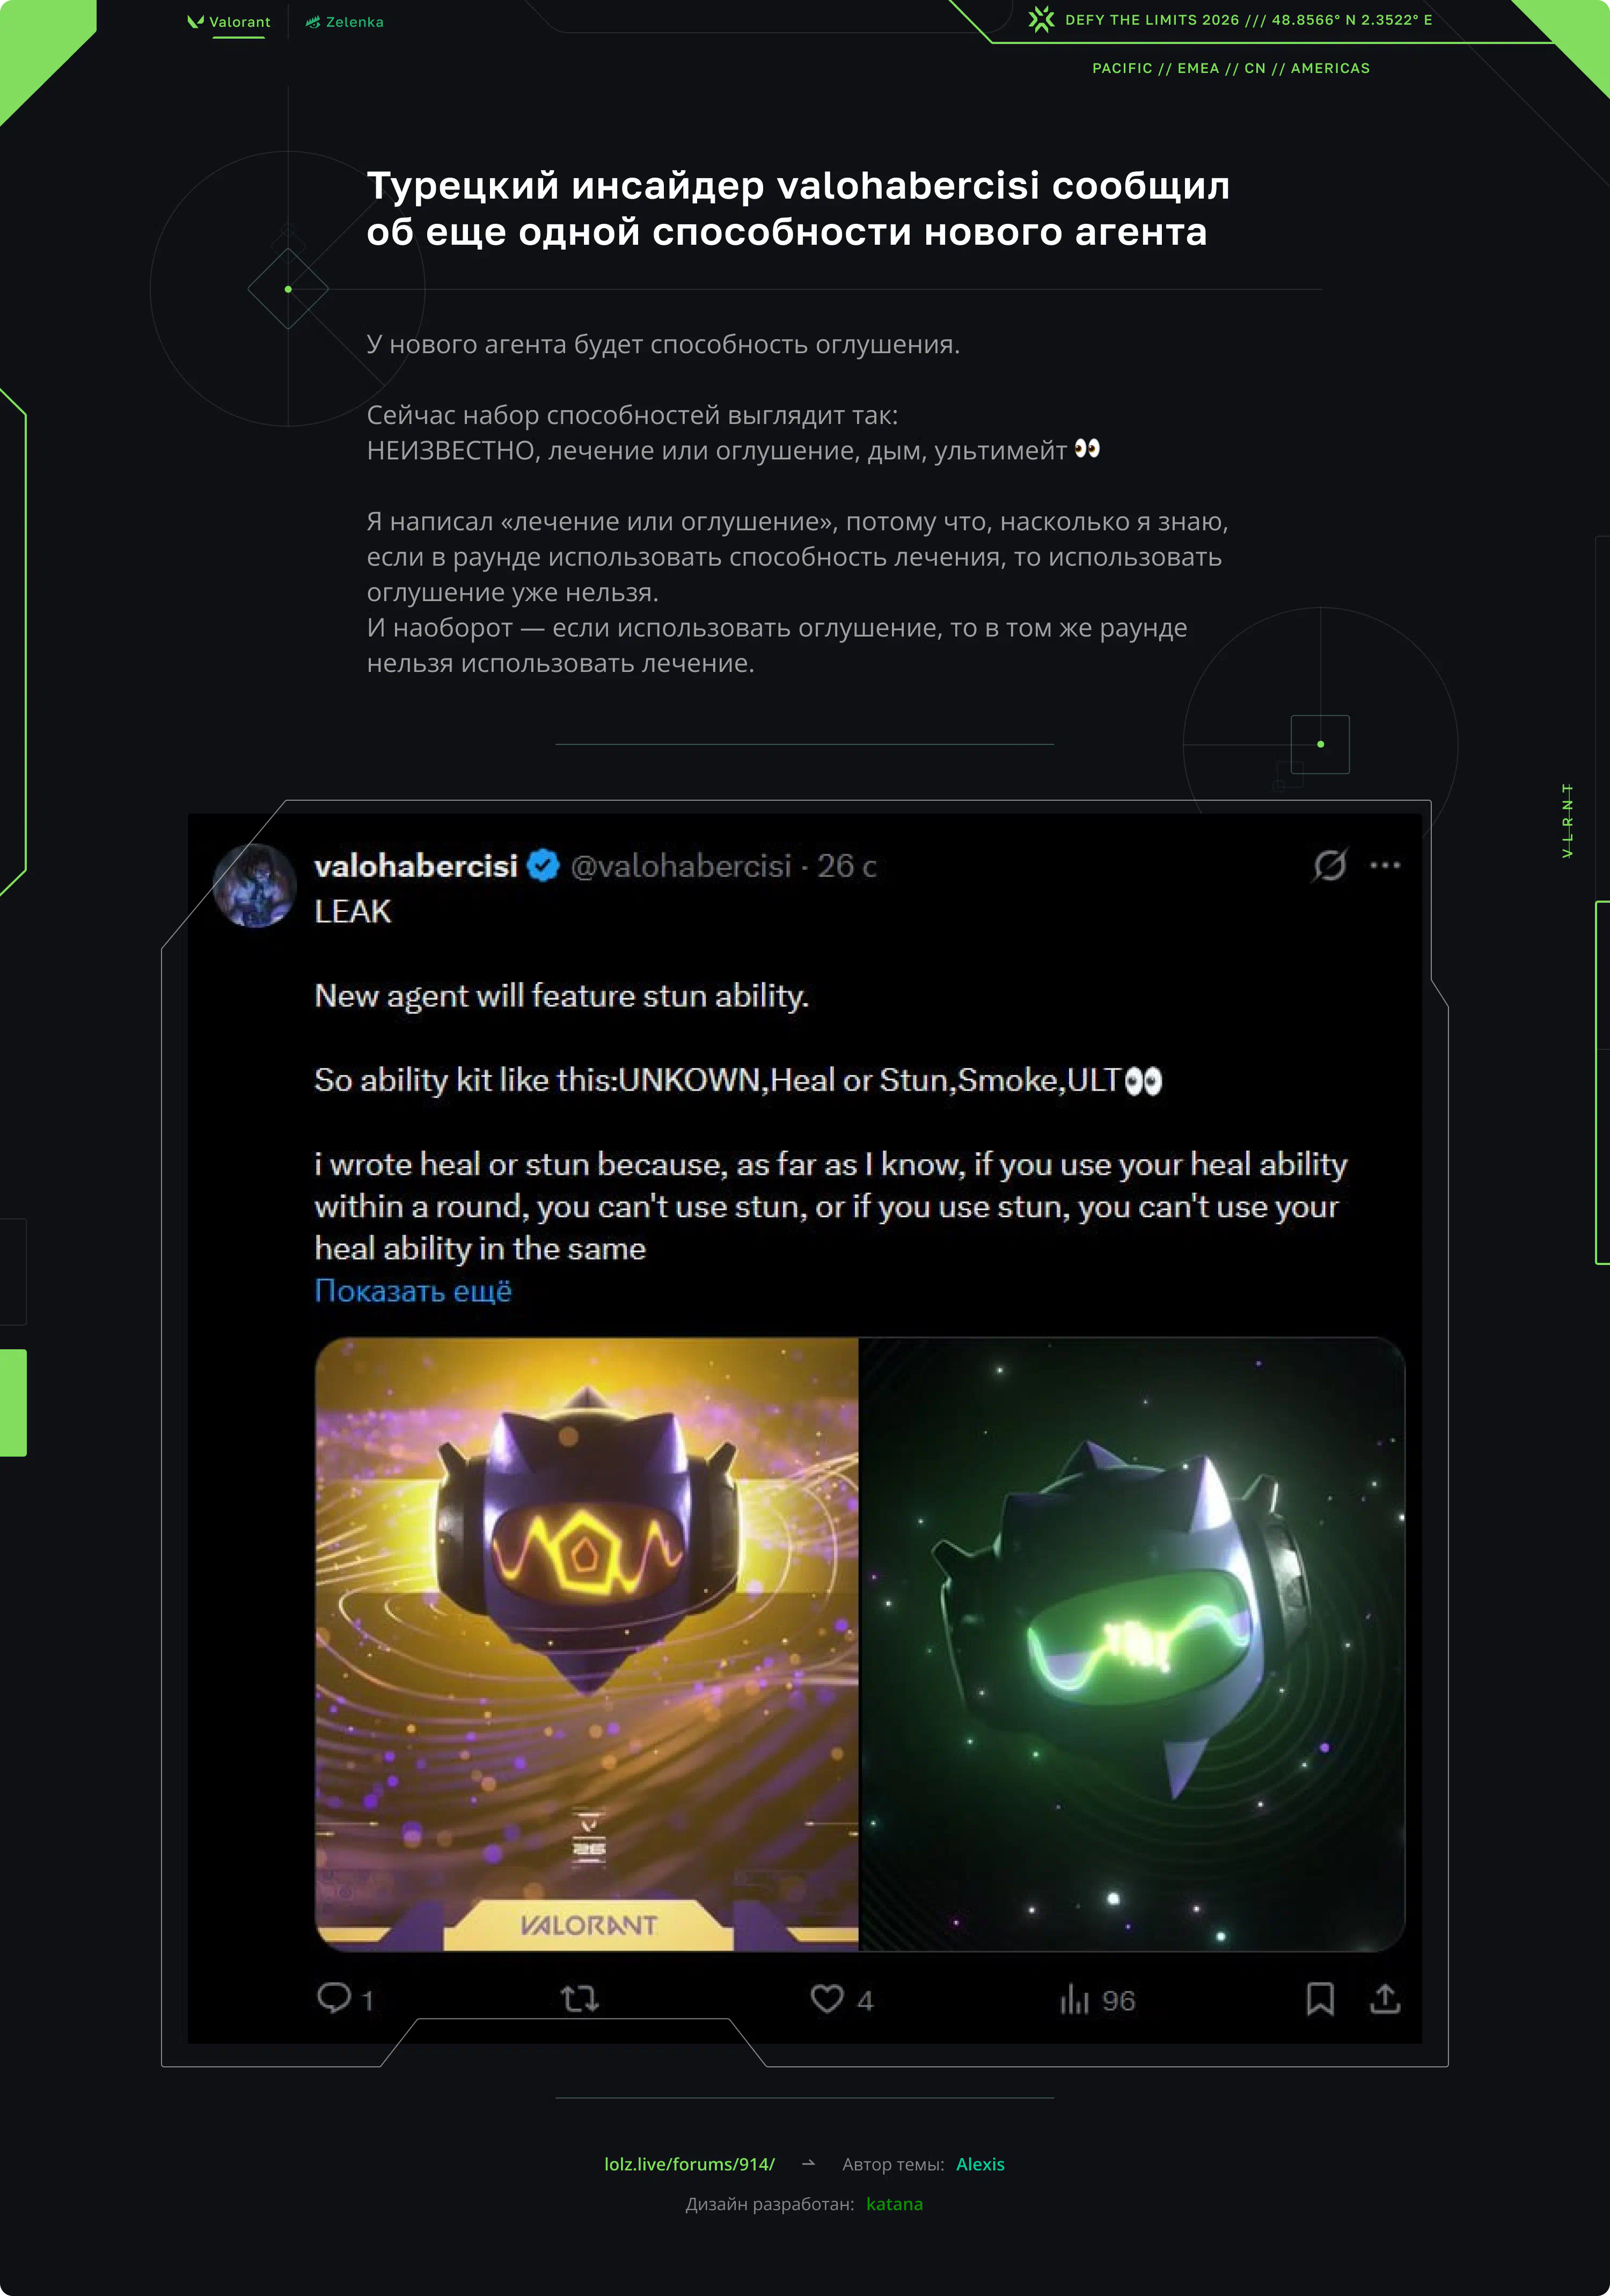The height and width of the screenshot is (2296, 1610).
Task: Open the green glowing helmet image
Action: coord(1132,1644)
